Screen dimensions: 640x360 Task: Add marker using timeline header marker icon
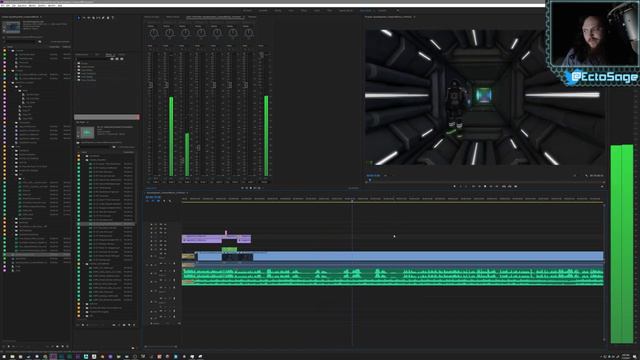click(x=164, y=201)
